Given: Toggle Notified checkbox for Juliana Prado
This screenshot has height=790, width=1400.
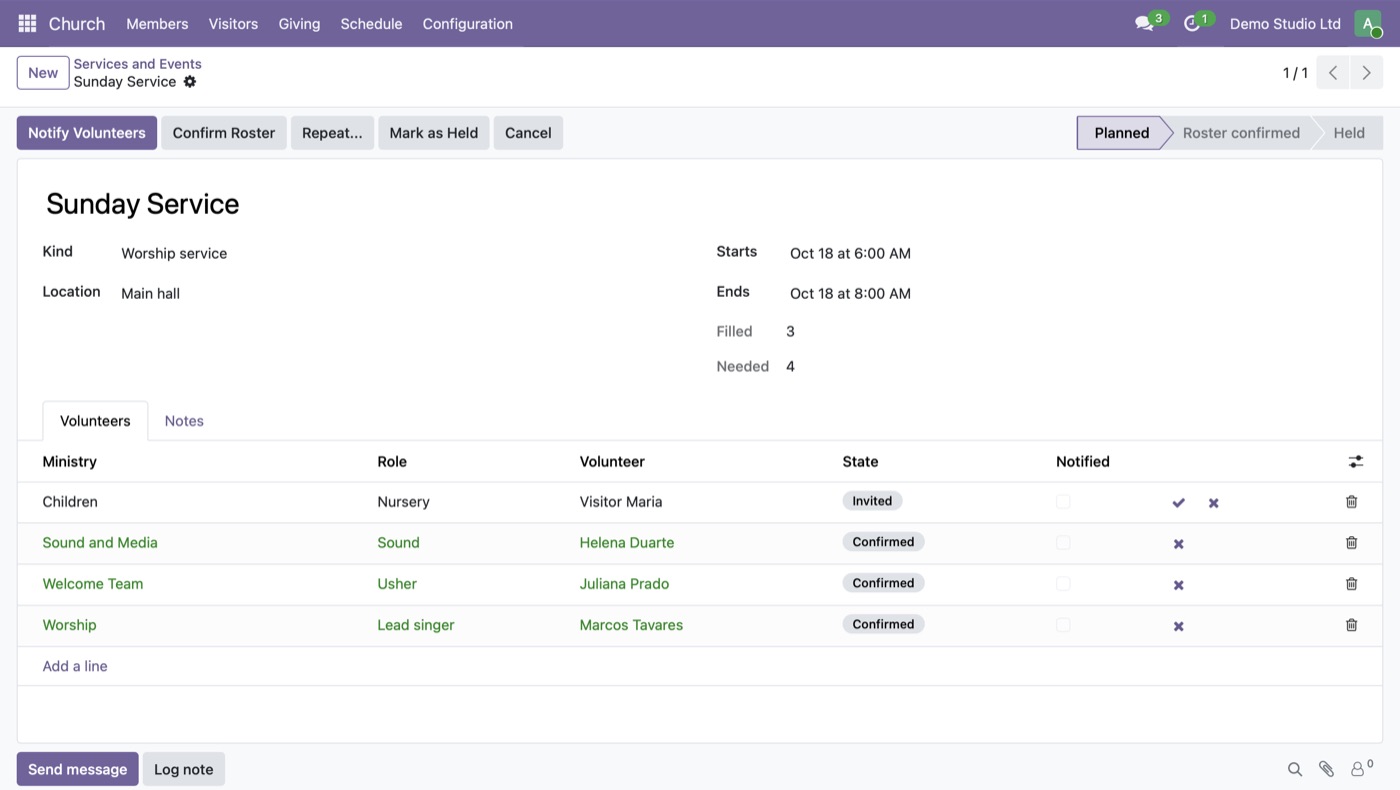Looking at the screenshot, I should pyautogui.click(x=1063, y=584).
